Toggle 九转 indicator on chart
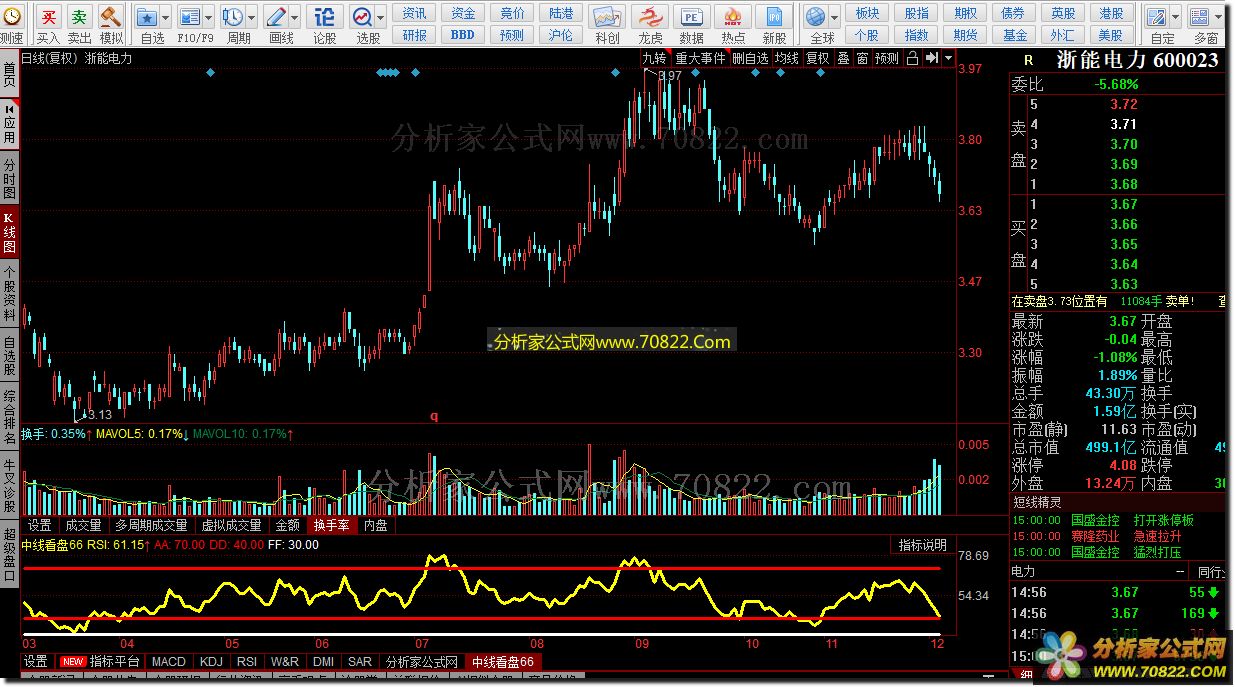The width and height of the screenshot is (1235, 687). click(x=654, y=58)
